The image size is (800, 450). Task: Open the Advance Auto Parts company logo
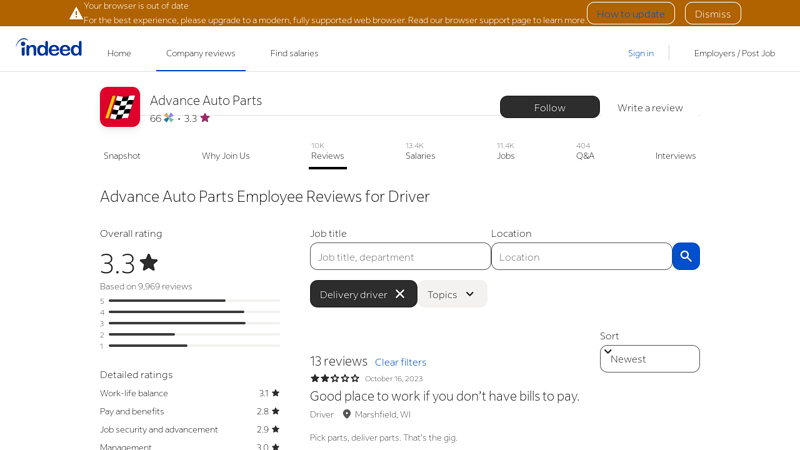(120, 107)
